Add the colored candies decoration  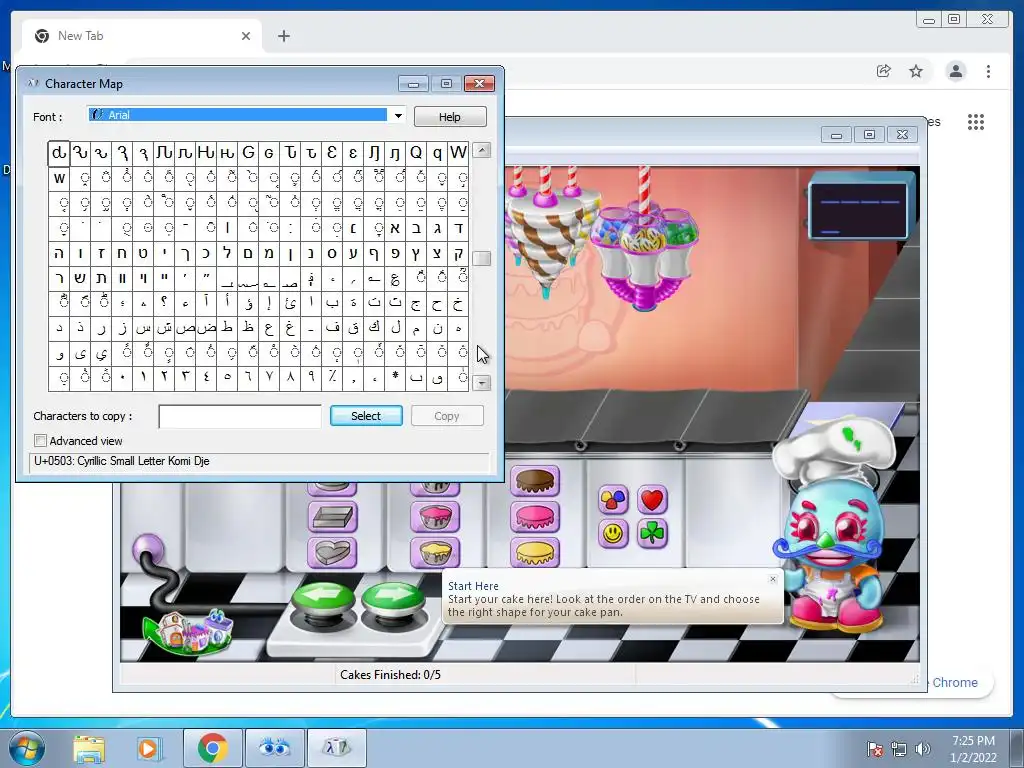[x=613, y=500]
